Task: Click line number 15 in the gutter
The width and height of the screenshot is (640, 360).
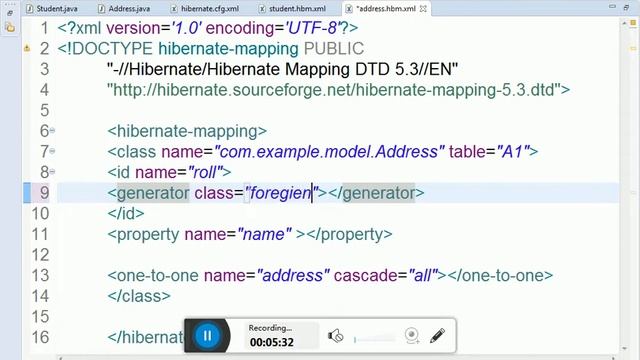Action: [40, 317]
